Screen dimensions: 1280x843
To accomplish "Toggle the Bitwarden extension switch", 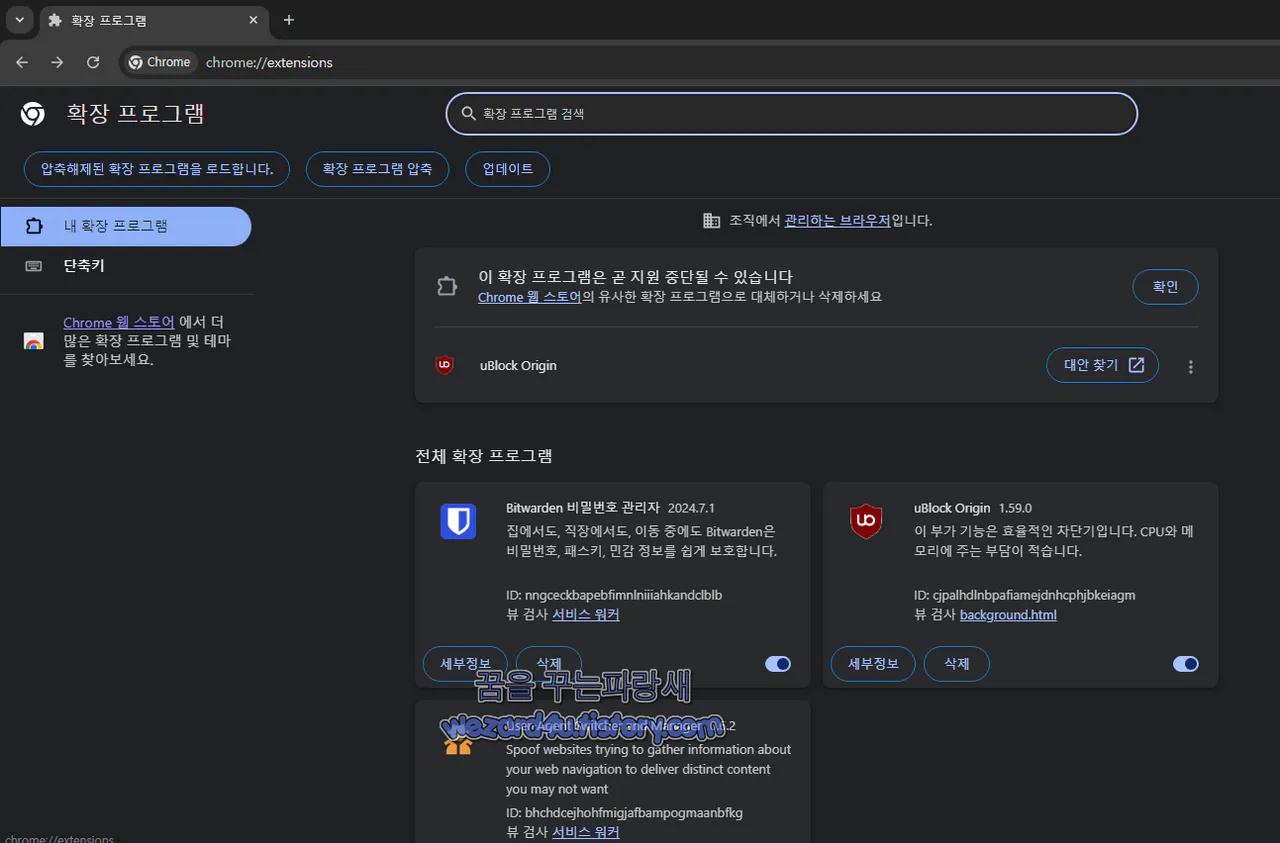I will [x=778, y=664].
